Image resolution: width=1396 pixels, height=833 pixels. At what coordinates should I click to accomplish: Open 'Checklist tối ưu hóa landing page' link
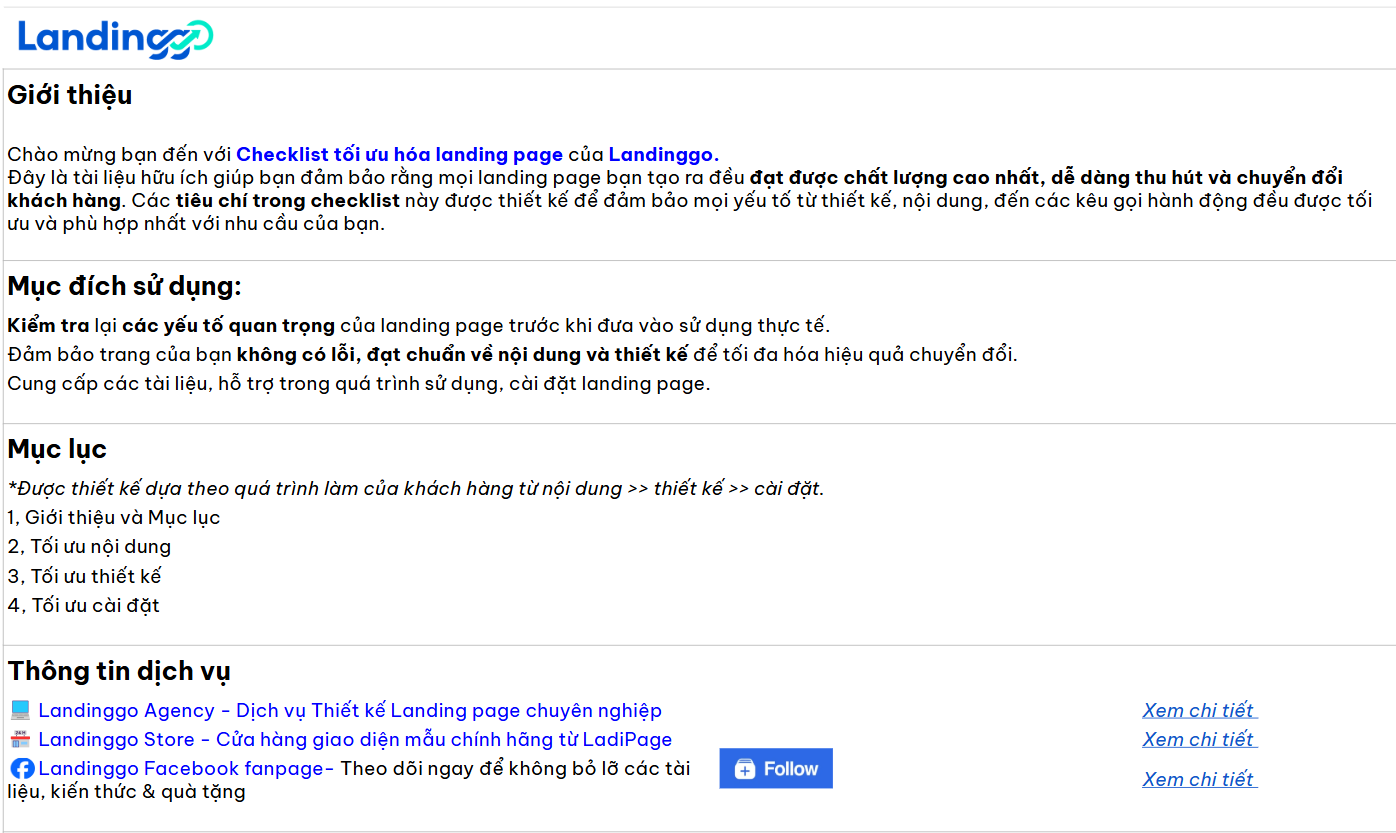[400, 154]
